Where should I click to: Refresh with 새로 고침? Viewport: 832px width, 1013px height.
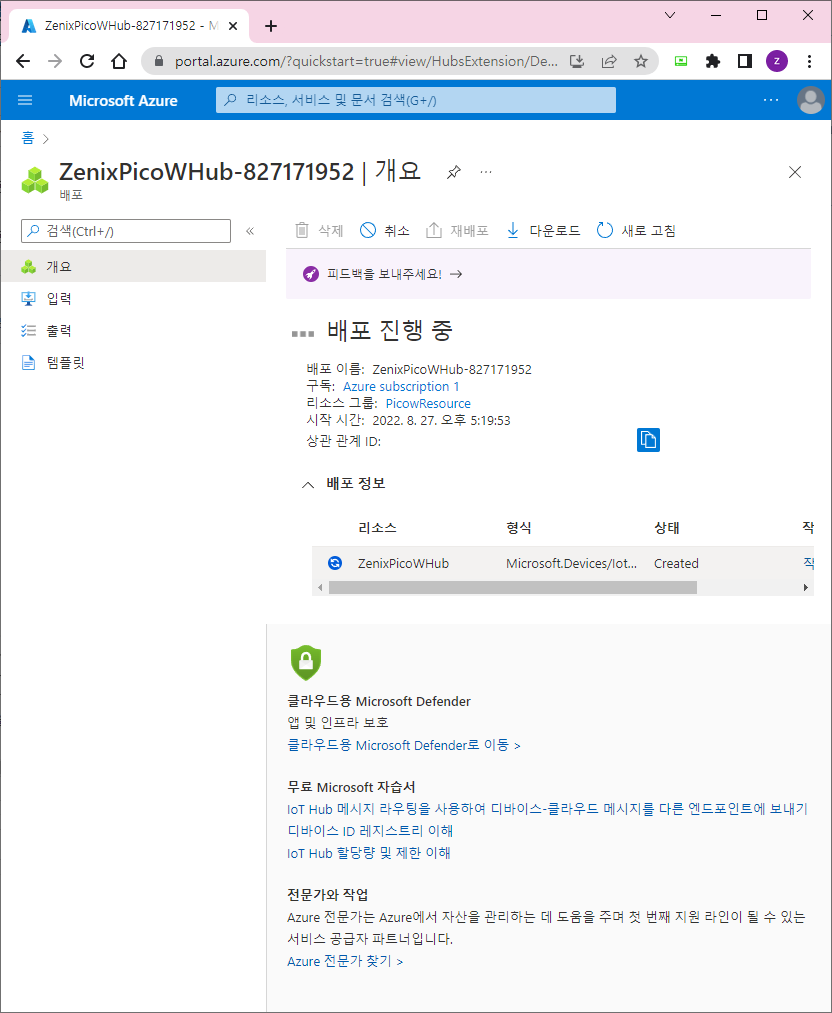coord(636,230)
